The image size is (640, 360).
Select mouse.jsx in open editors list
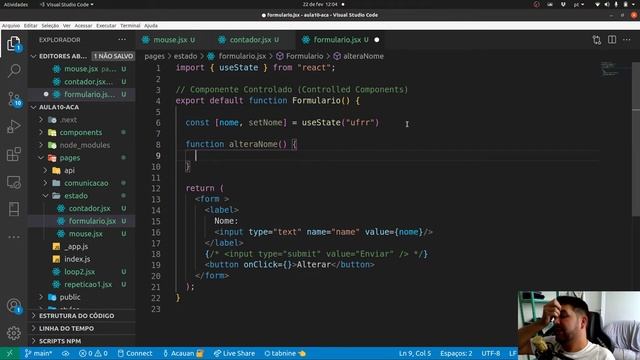(82, 69)
